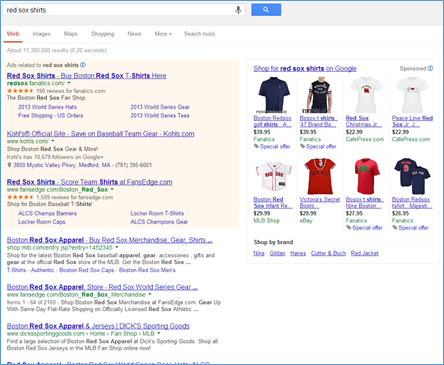Image resolution: width=444 pixels, height=365 pixels.
Task: Click the star rating in the fansedge.com ad
Action: coord(20,197)
